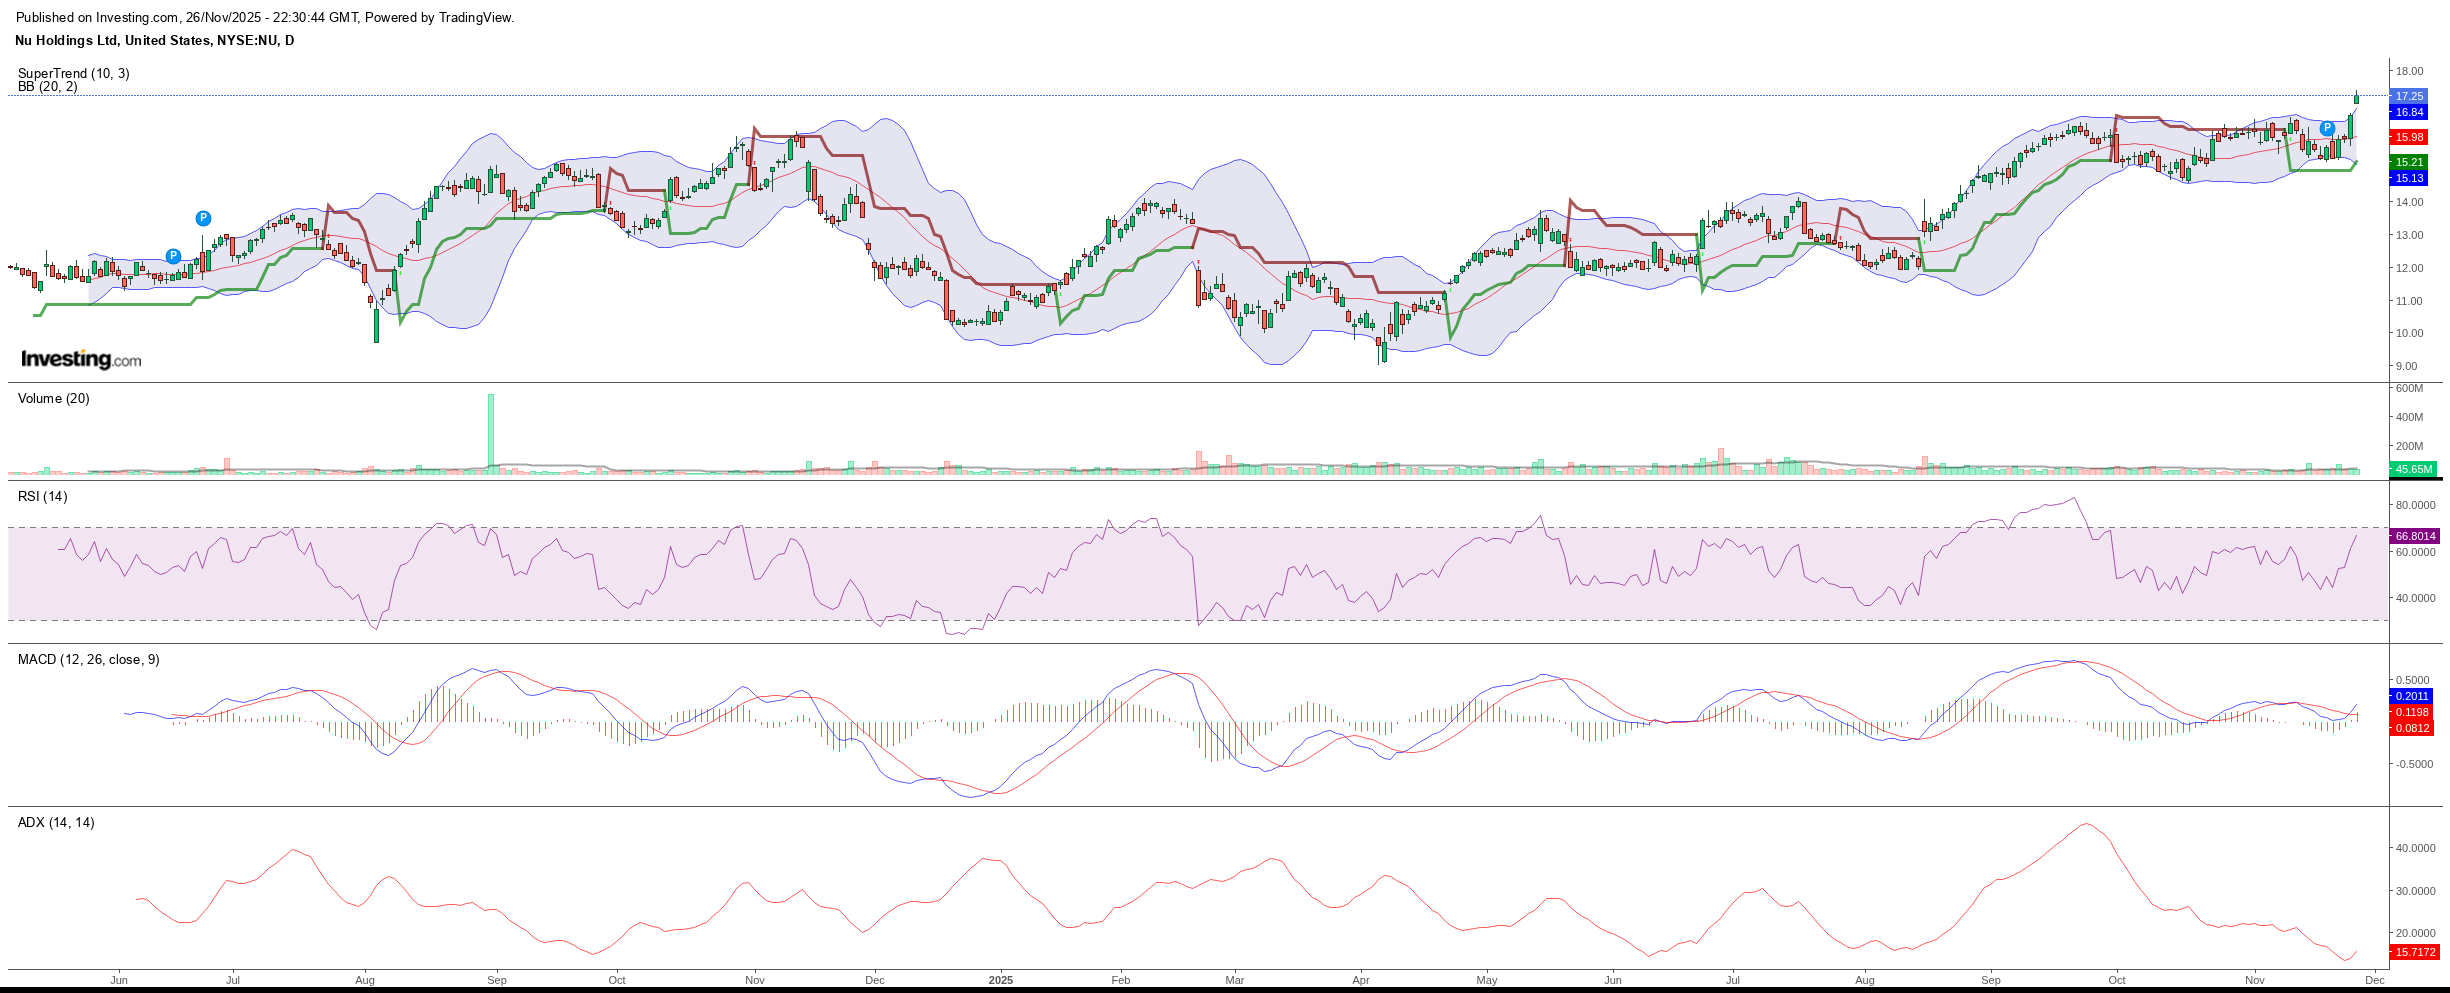Click the tall volume spike bar near September
This screenshot has height=993, width=2450.
pos(491,430)
